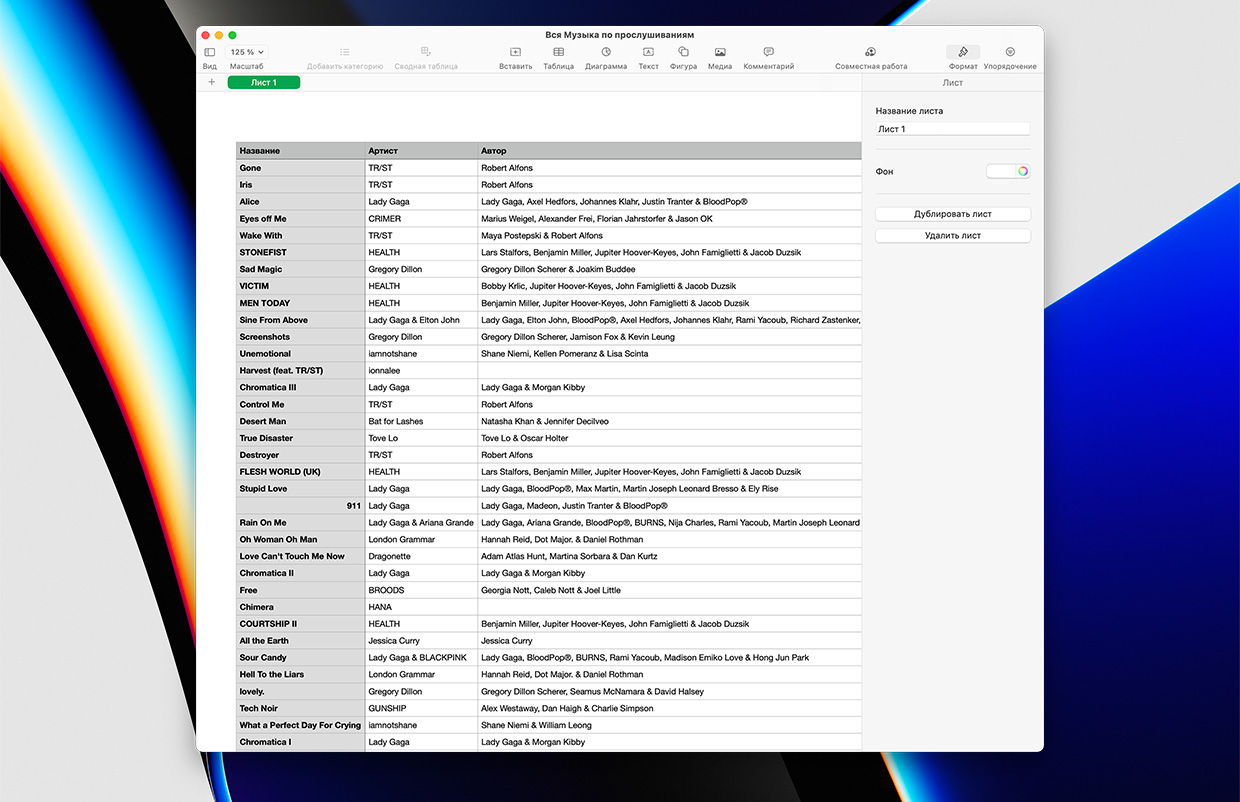Select the Sad Magic title cell
The width and height of the screenshot is (1240, 802).
pos(300,269)
